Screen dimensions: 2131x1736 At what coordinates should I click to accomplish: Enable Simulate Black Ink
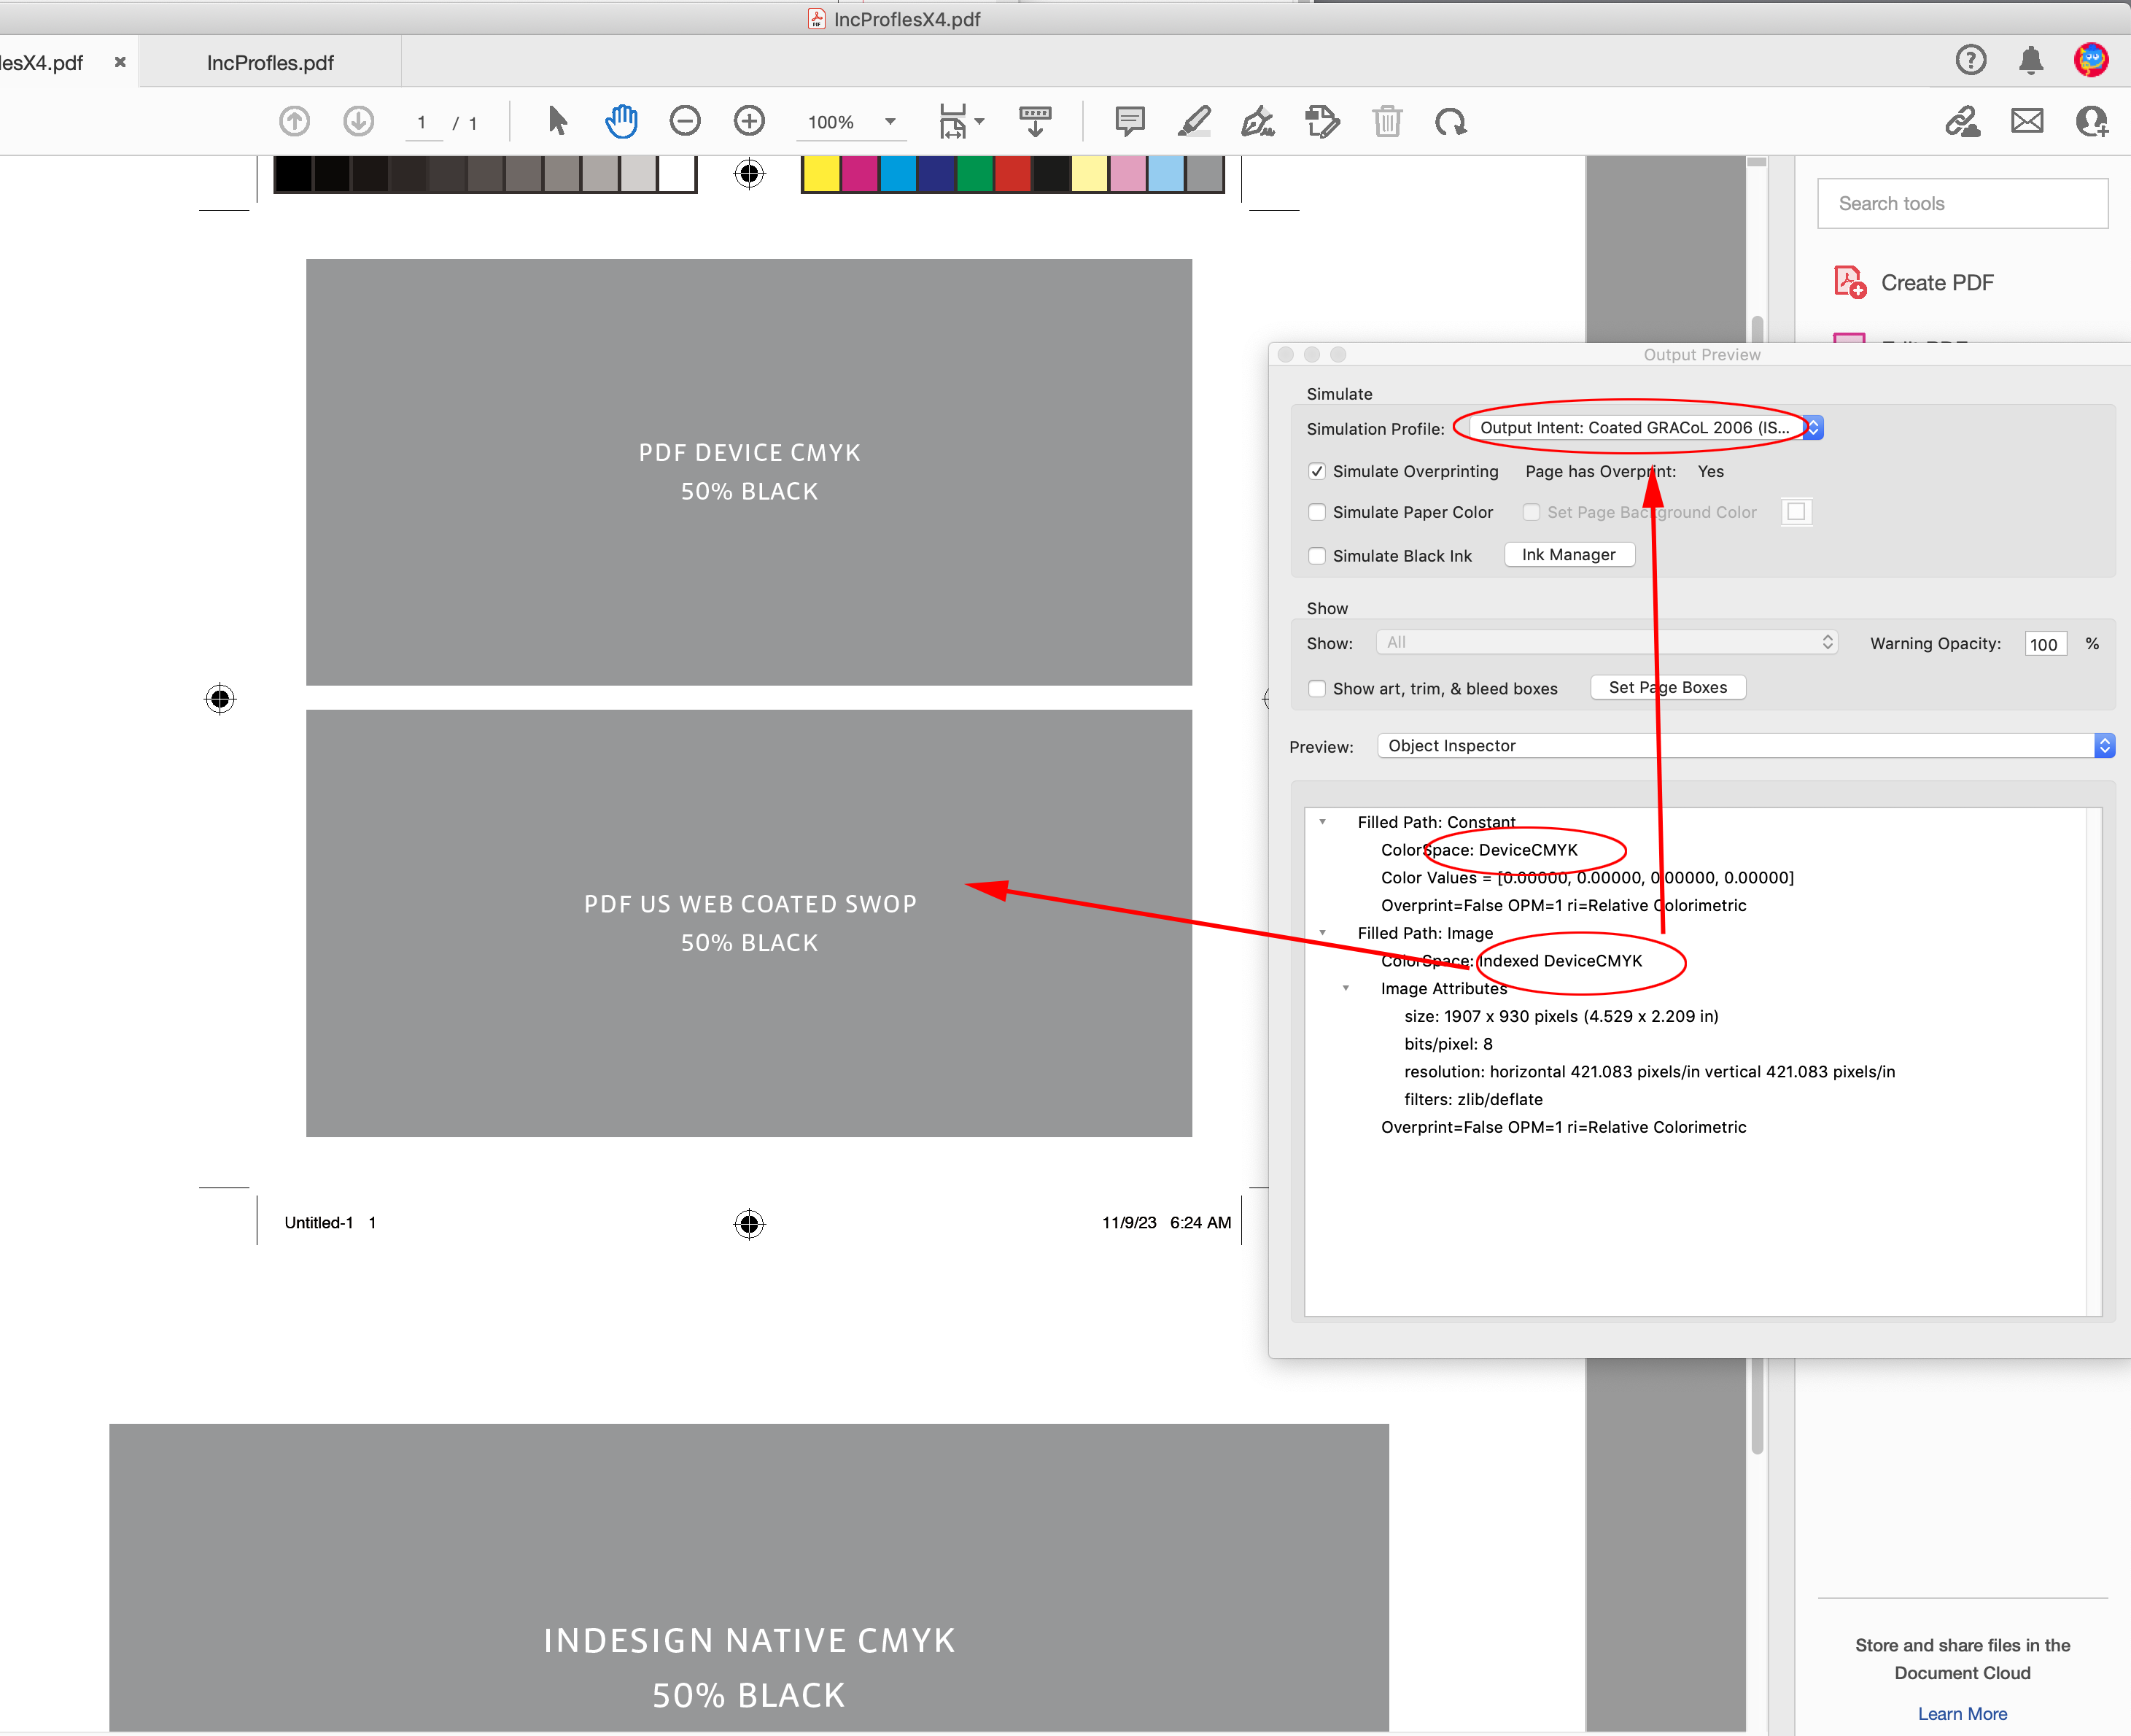coord(1317,555)
